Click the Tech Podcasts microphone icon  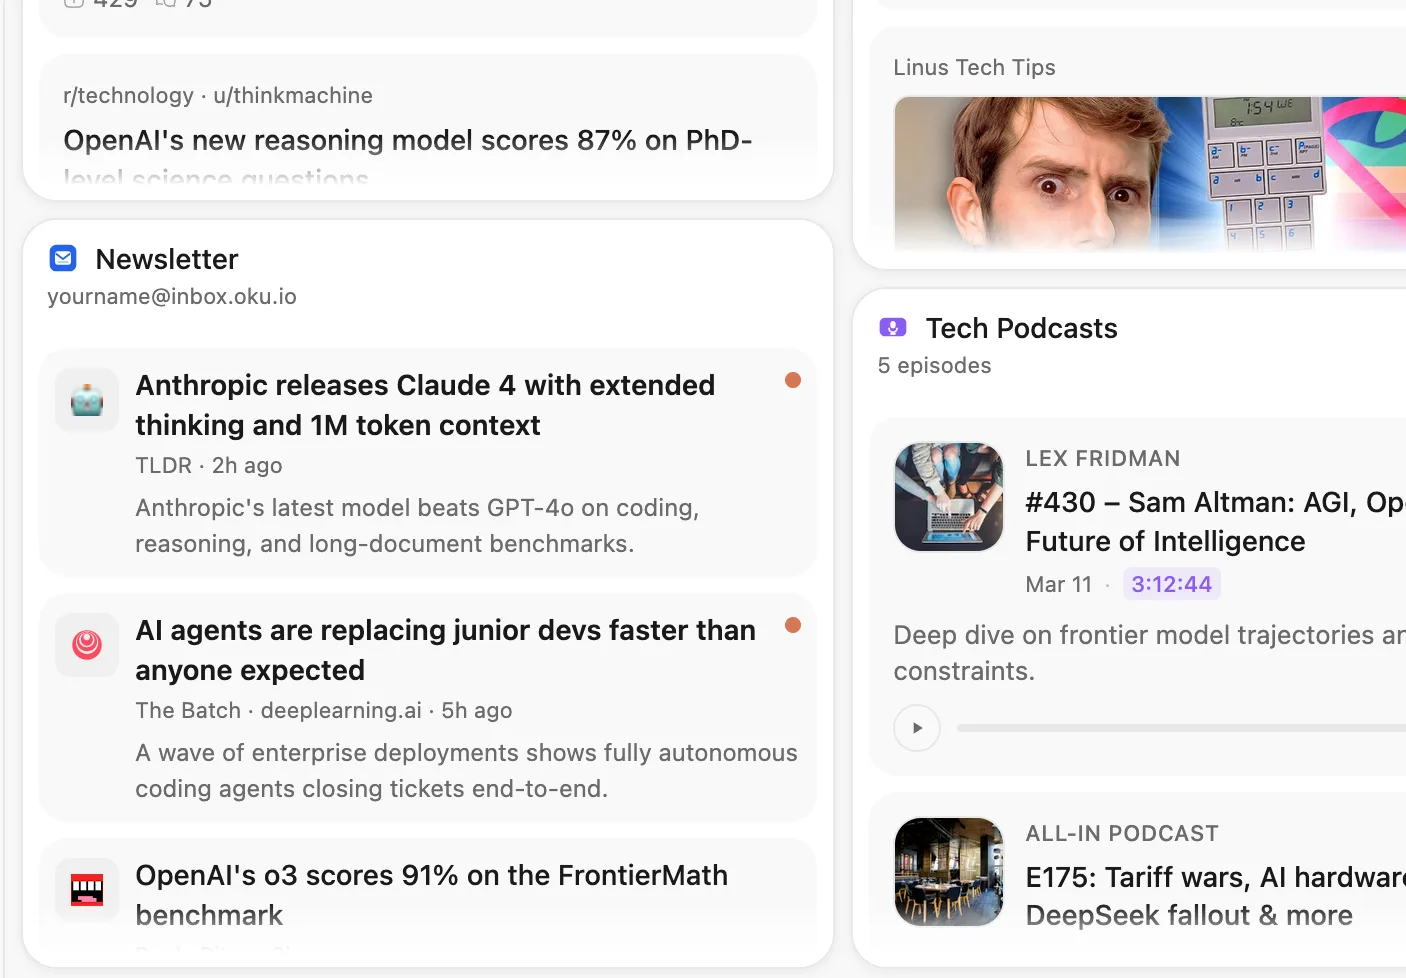click(x=892, y=327)
